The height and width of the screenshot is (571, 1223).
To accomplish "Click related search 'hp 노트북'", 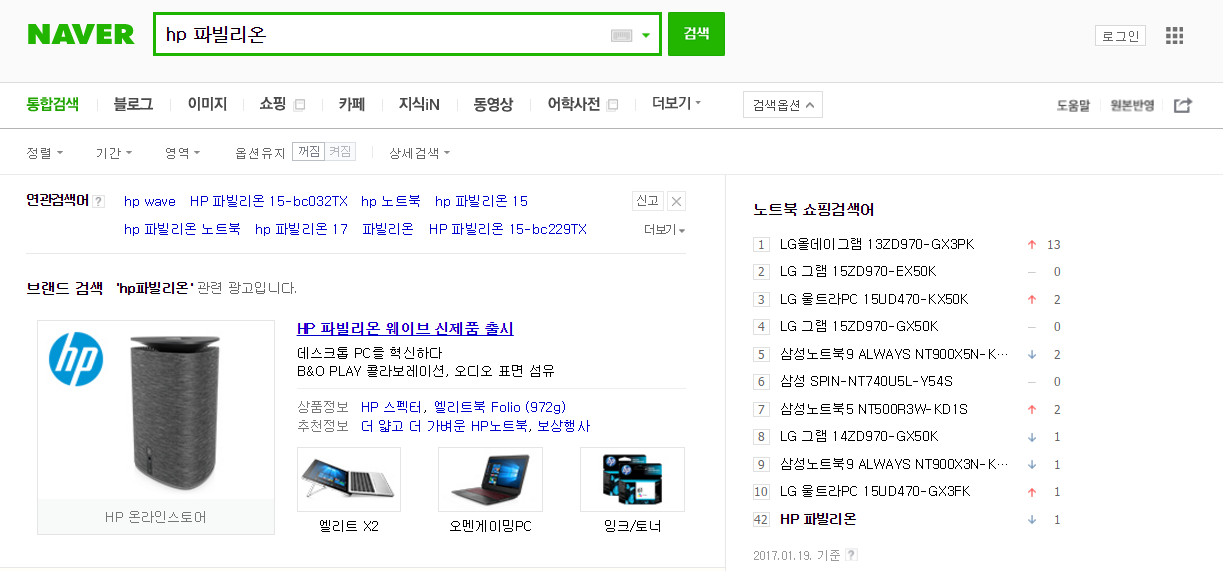I will pos(391,201).
